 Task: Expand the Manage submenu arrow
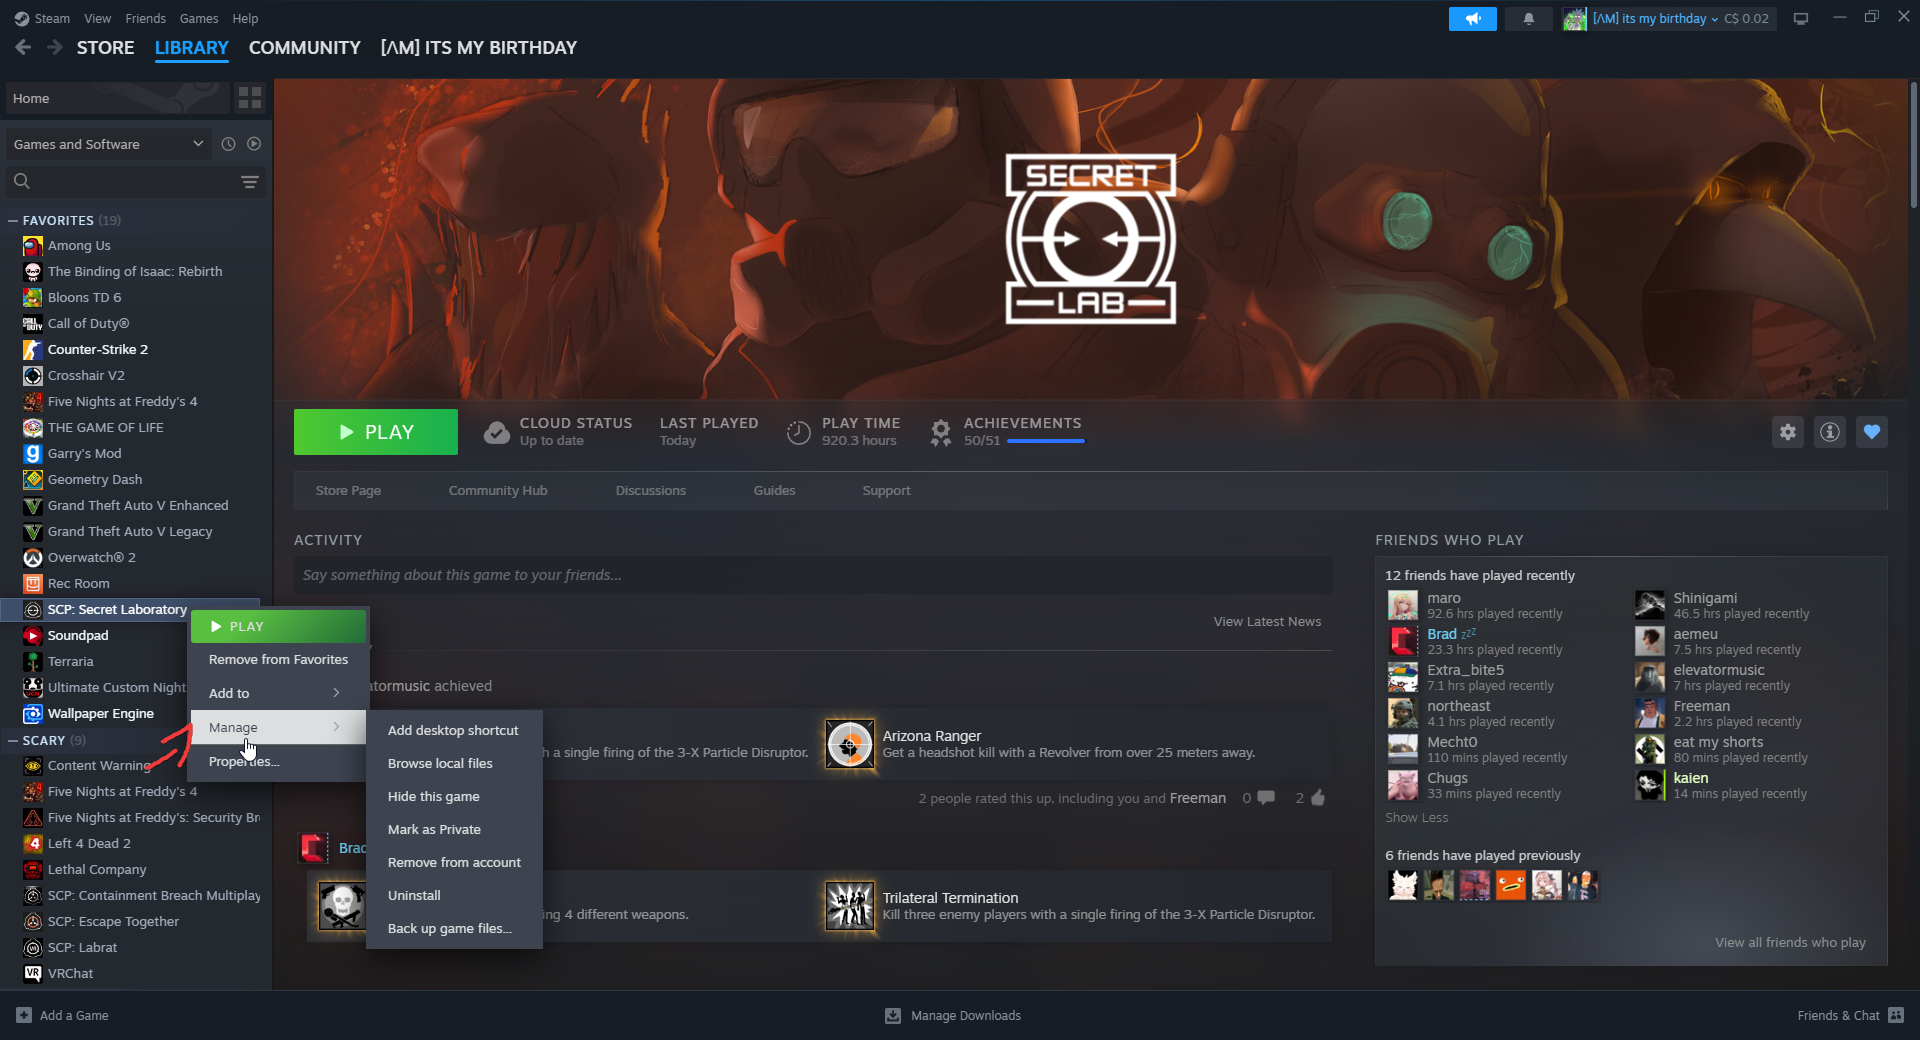pyautogui.click(x=336, y=727)
